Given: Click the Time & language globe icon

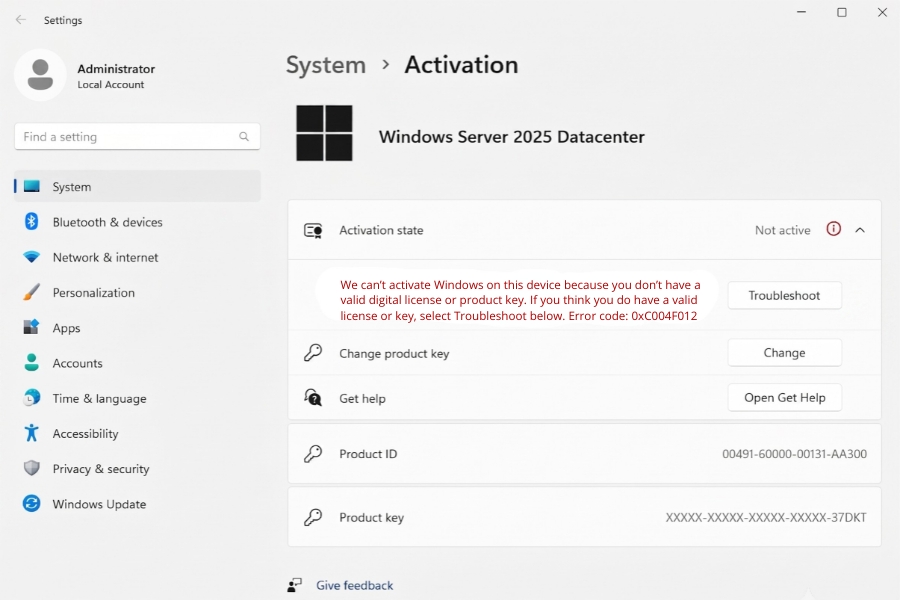Looking at the screenshot, I should pyautogui.click(x=32, y=397).
